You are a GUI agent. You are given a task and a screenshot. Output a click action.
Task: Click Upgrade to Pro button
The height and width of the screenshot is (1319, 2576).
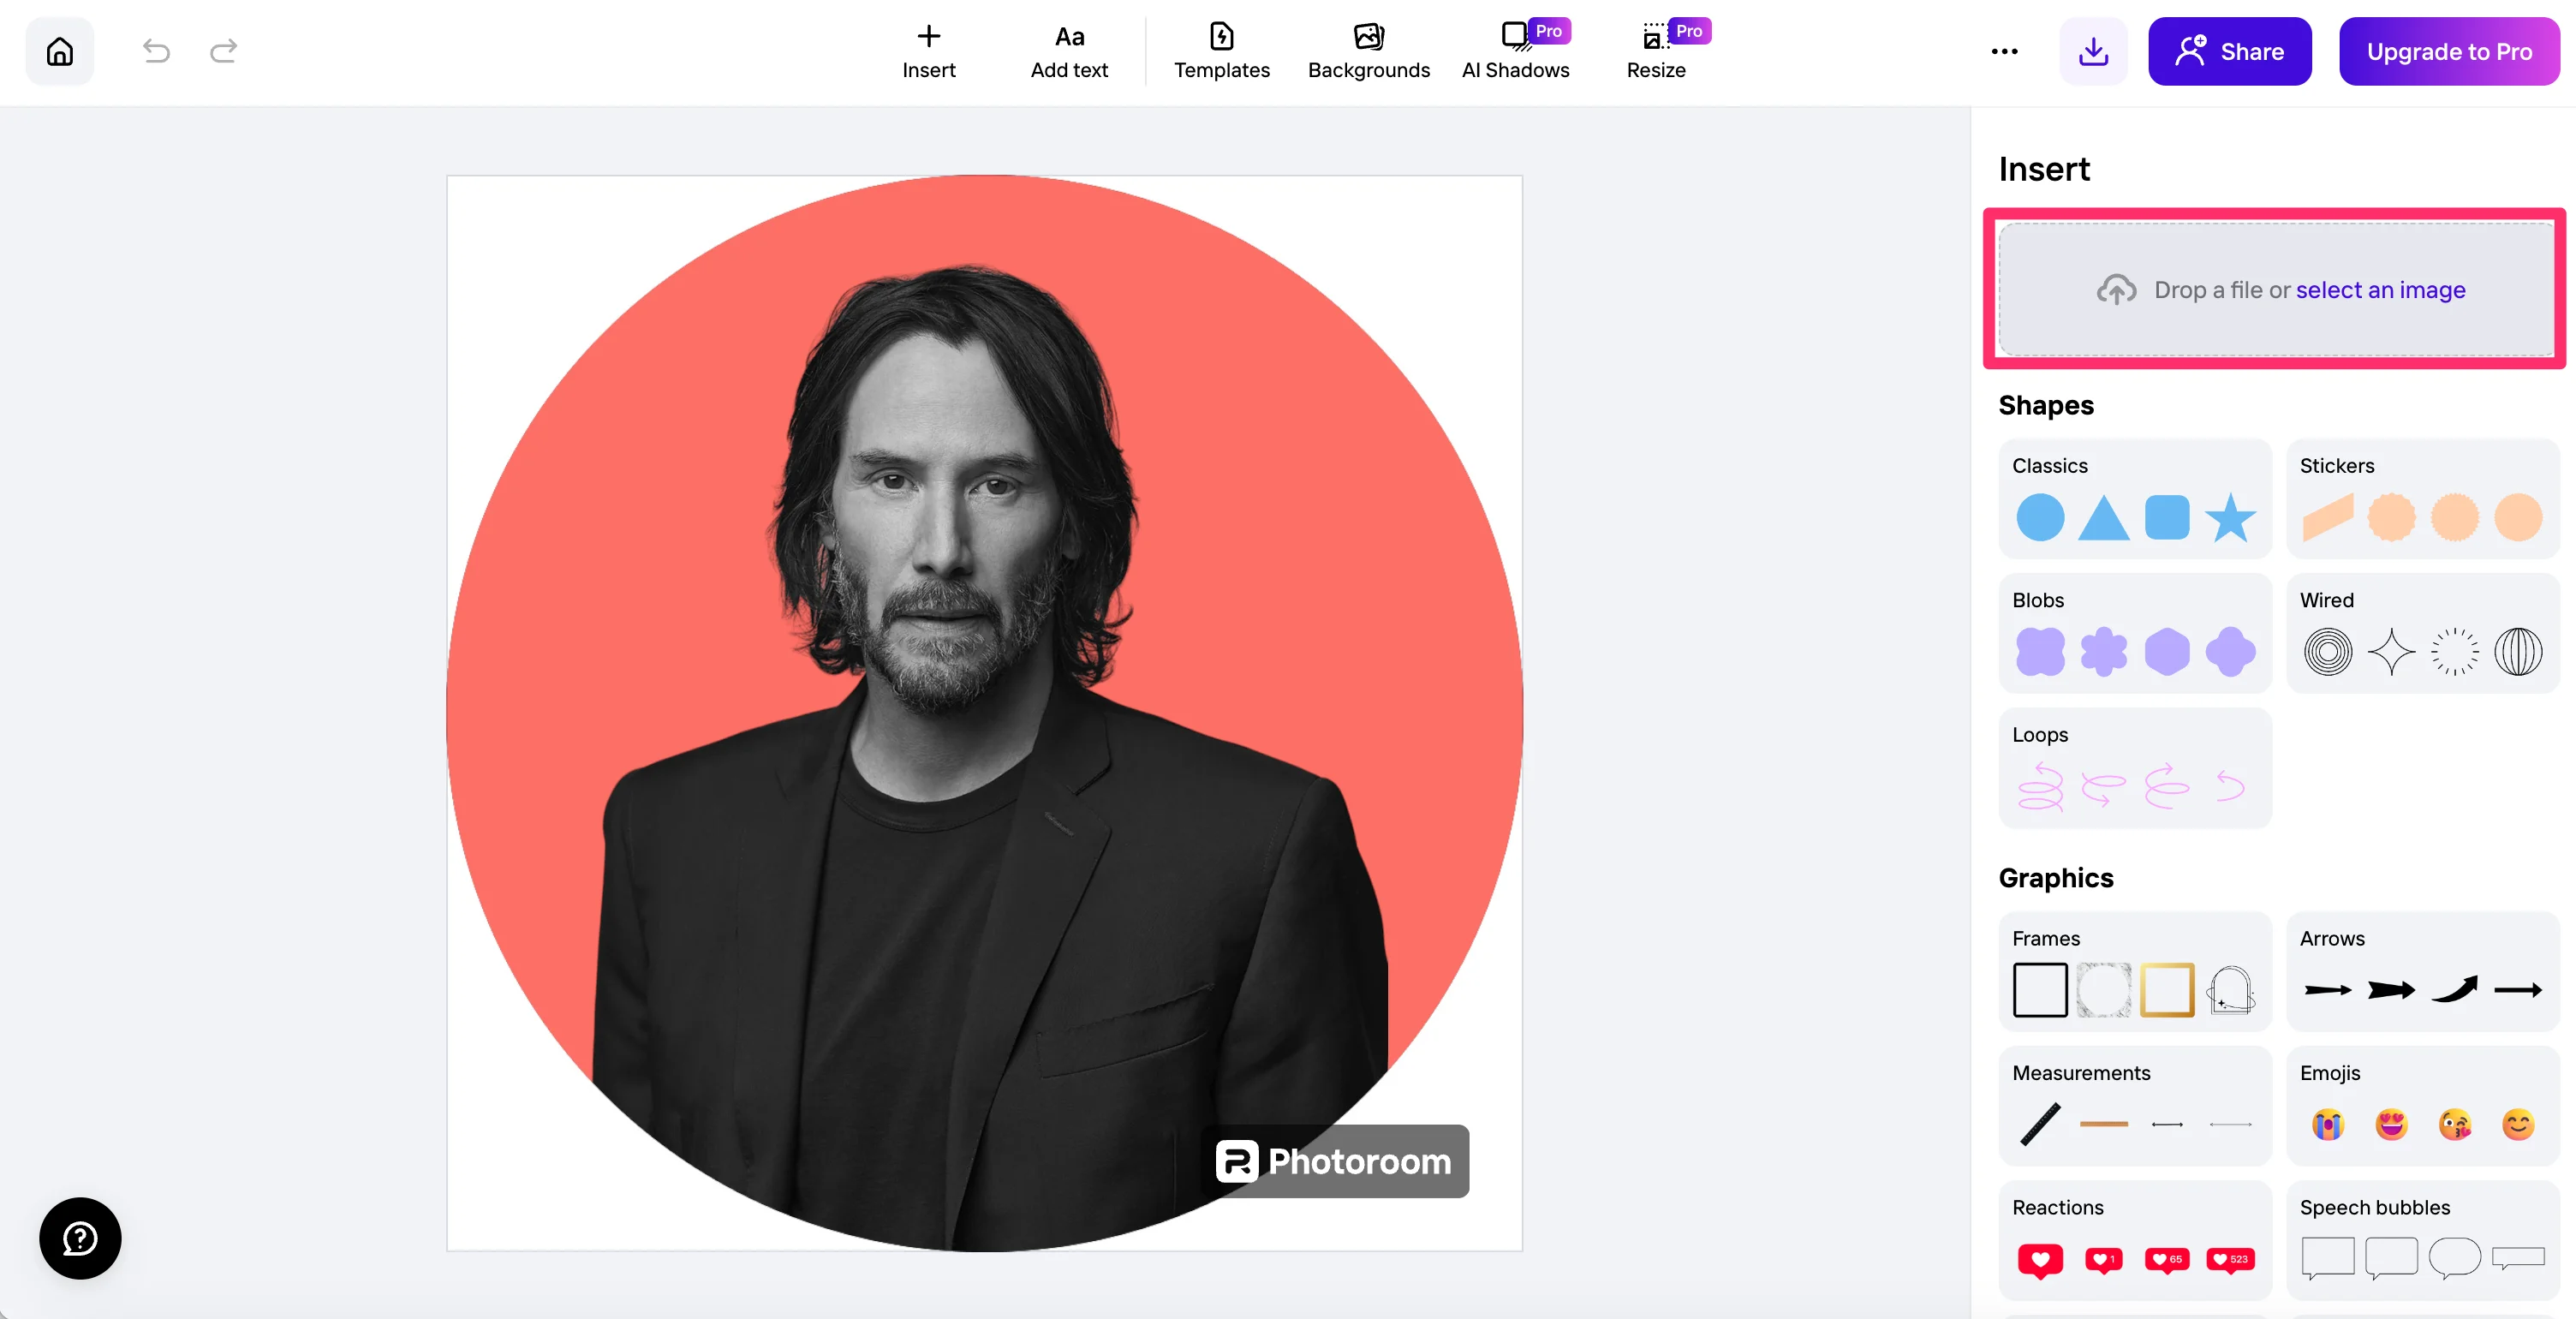point(2449,51)
